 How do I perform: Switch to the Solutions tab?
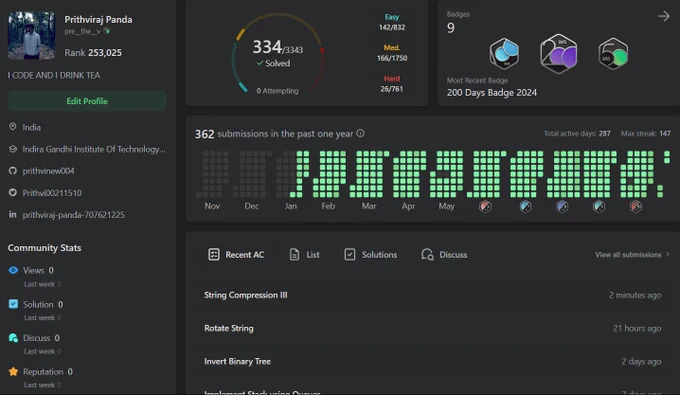tap(371, 255)
